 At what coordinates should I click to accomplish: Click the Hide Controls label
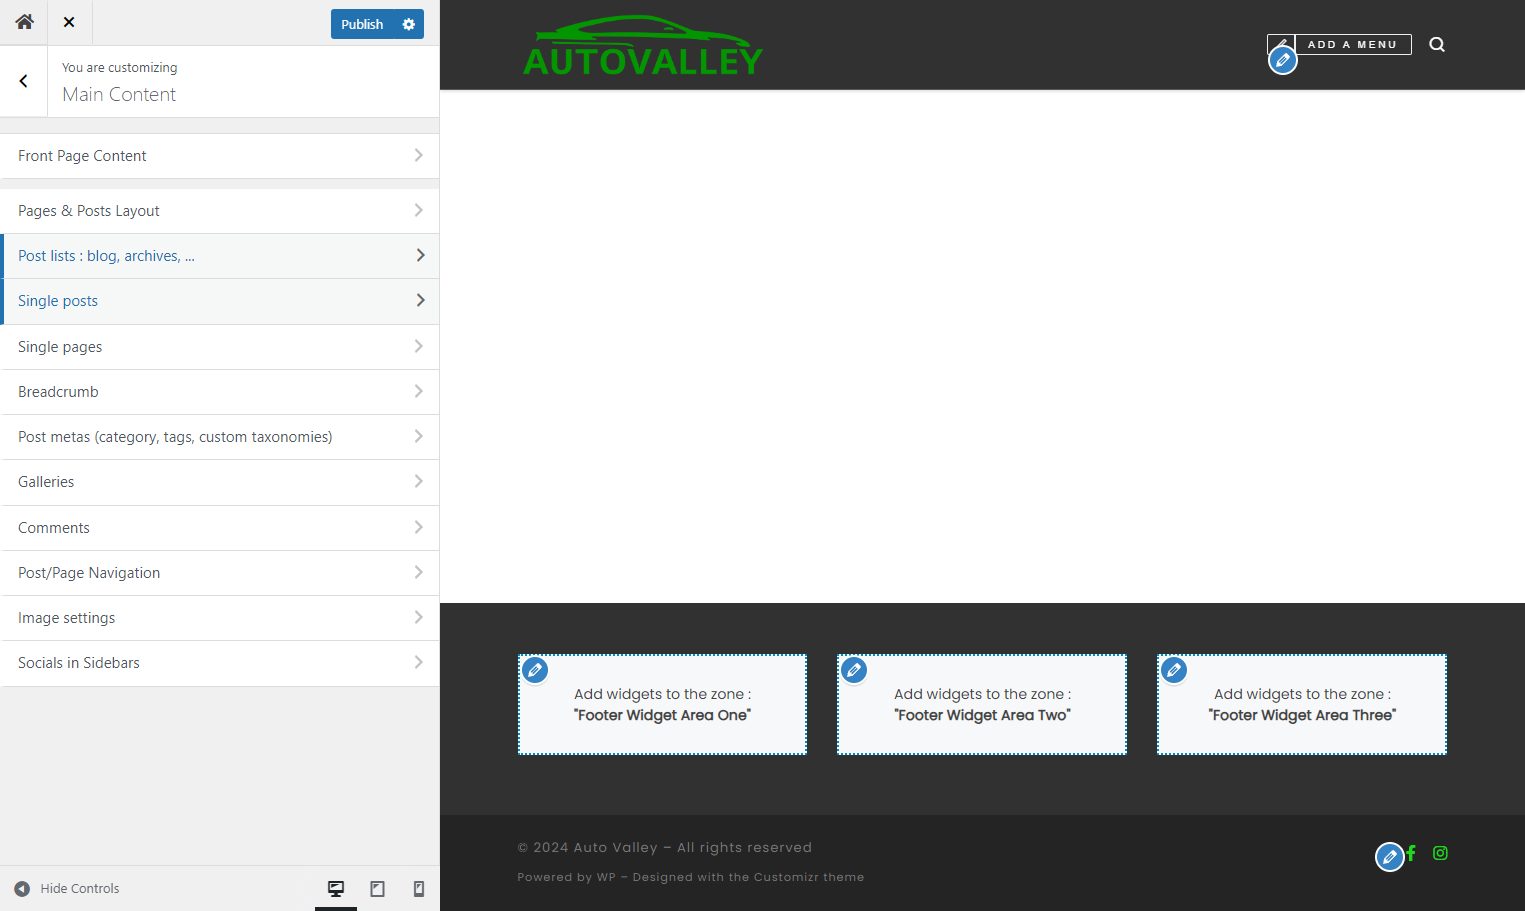80,888
